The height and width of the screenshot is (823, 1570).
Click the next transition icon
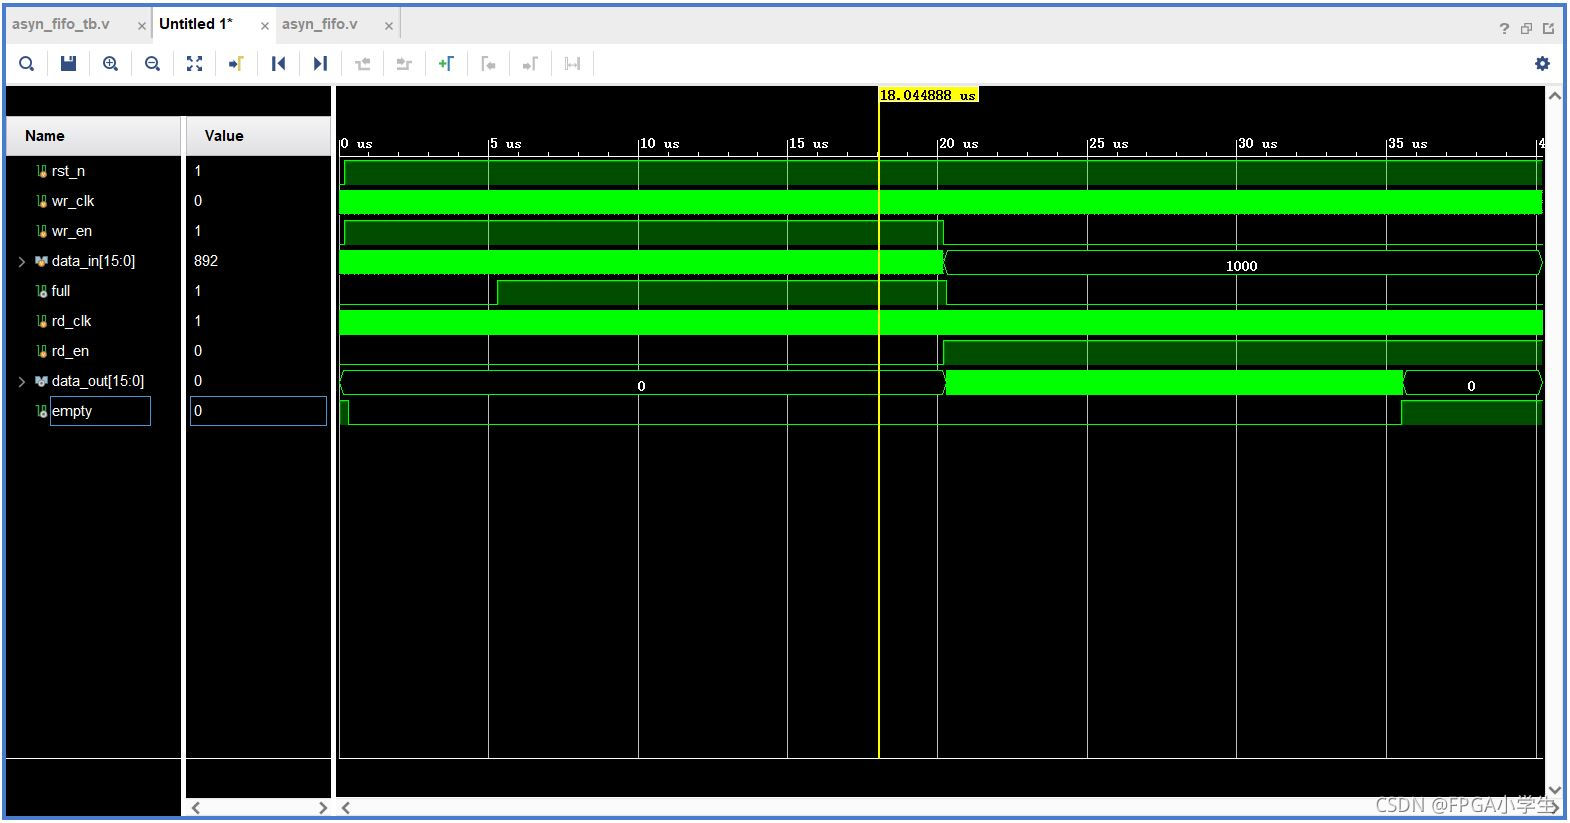tap(404, 64)
